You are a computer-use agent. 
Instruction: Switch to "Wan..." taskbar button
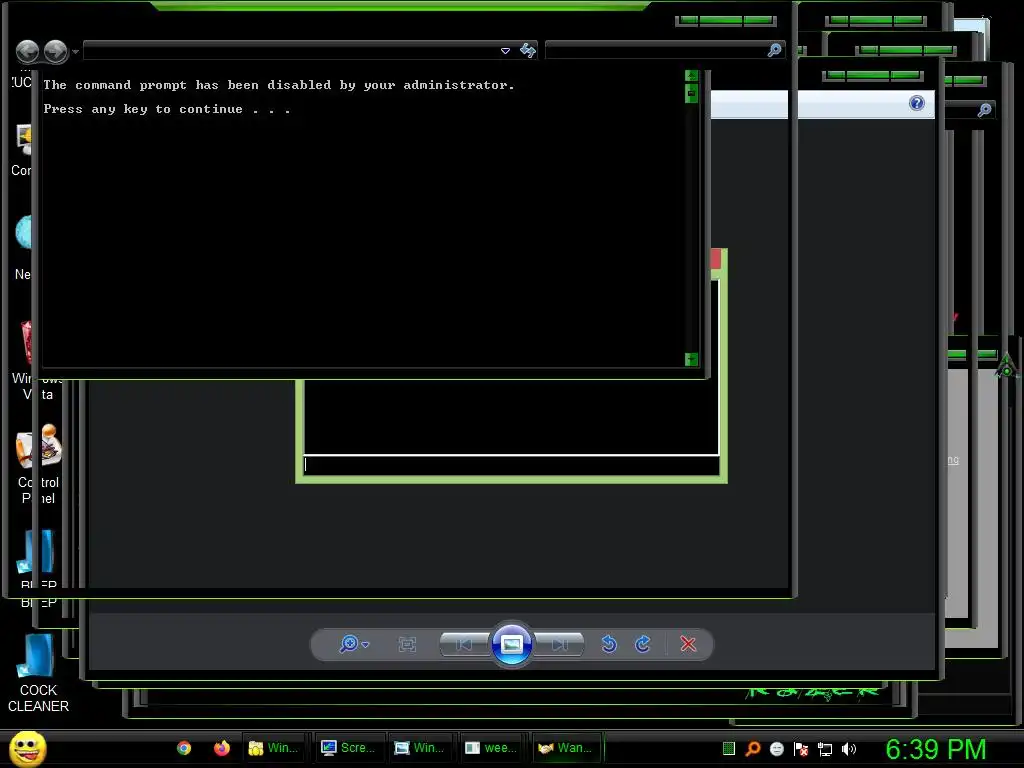pos(565,748)
